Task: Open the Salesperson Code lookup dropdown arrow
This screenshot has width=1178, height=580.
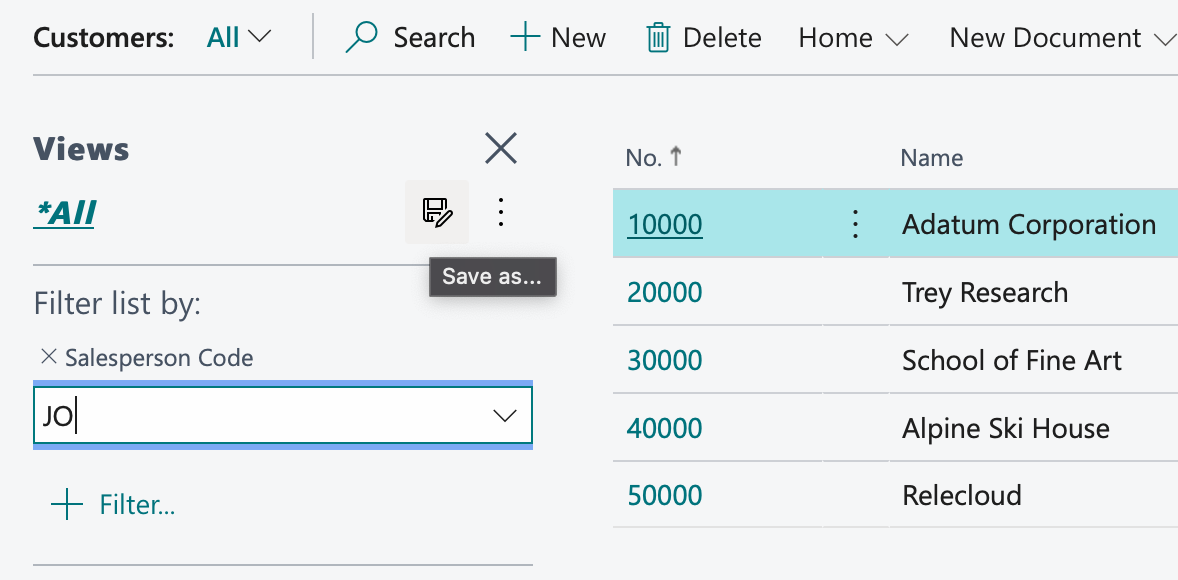Action: [x=505, y=416]
